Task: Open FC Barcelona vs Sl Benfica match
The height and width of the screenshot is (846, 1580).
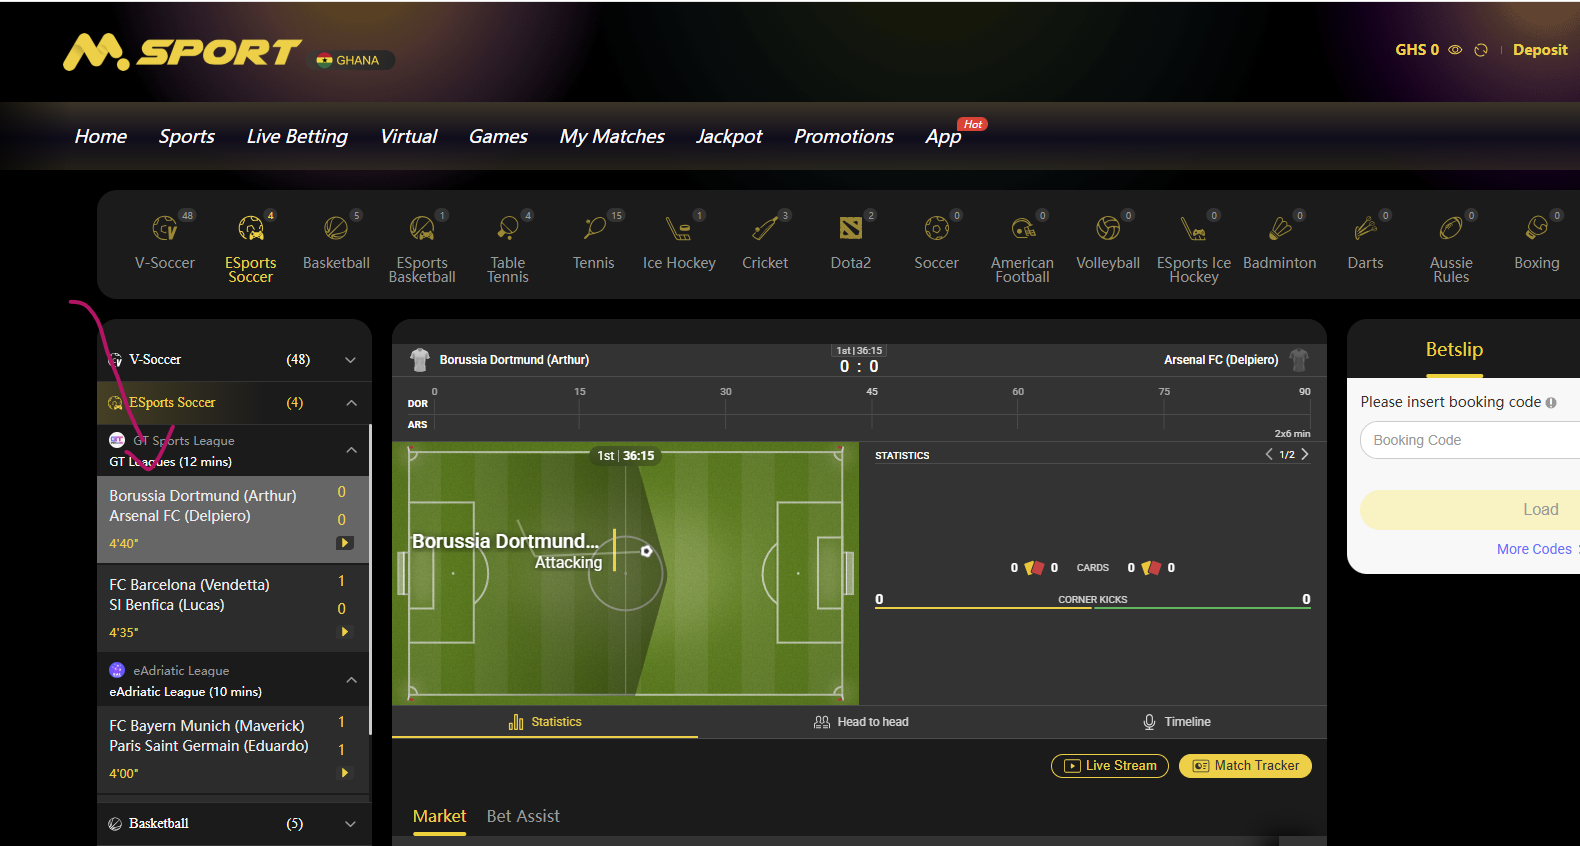Action: tap(233, 608)
